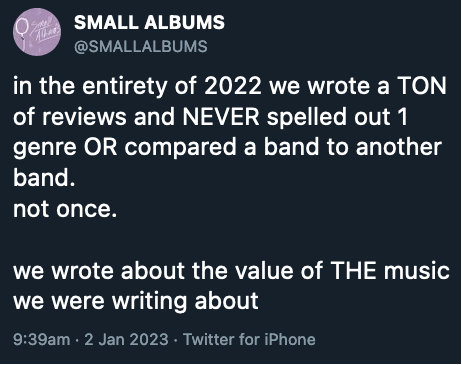Click the word 'music' in the tweet
Viewport: 462px width, 365px height.
pyautogui.click(x=417, y=270)
